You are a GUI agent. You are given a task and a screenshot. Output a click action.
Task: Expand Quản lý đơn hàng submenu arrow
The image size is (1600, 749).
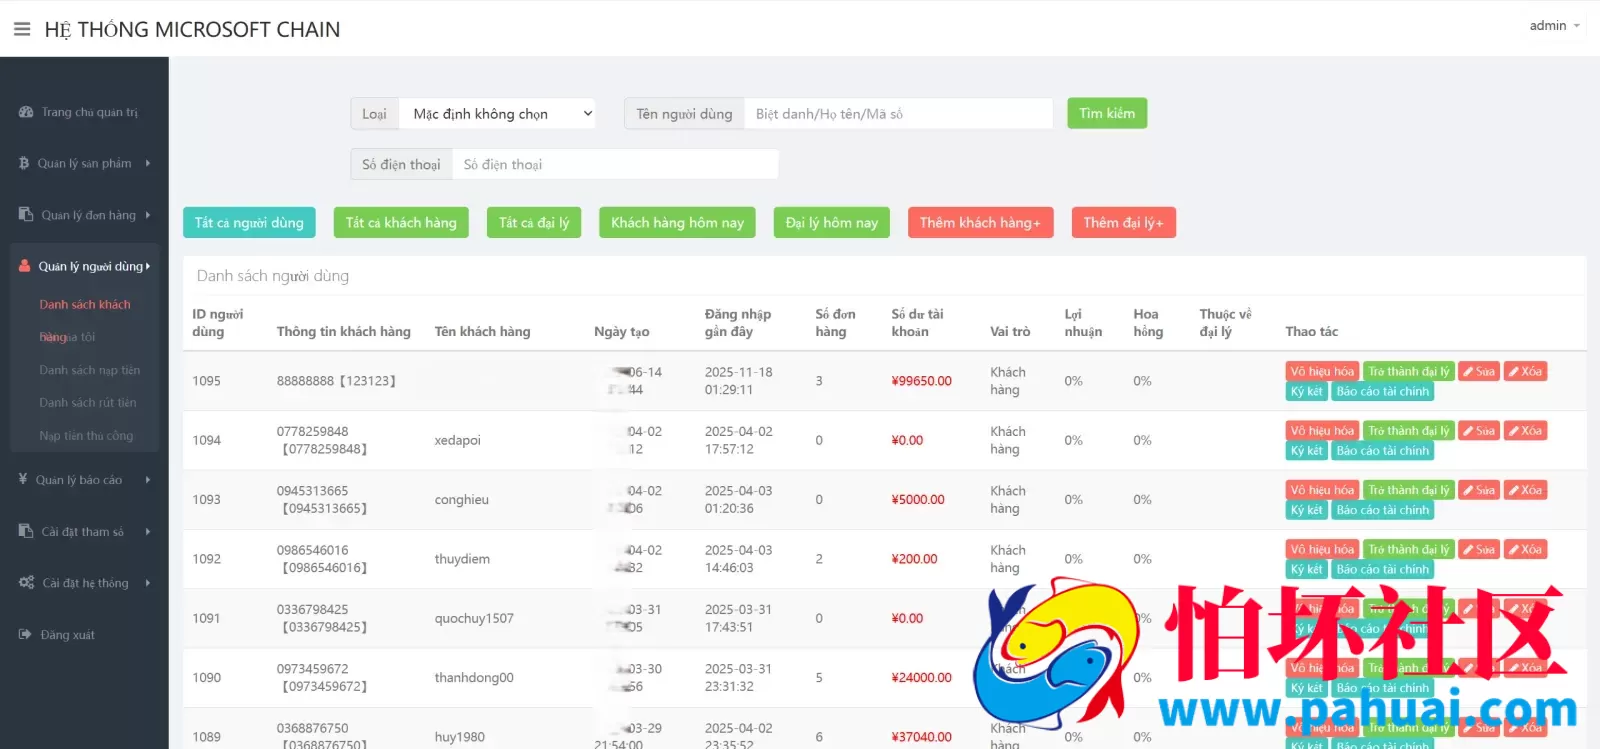(x=148, y=215)
